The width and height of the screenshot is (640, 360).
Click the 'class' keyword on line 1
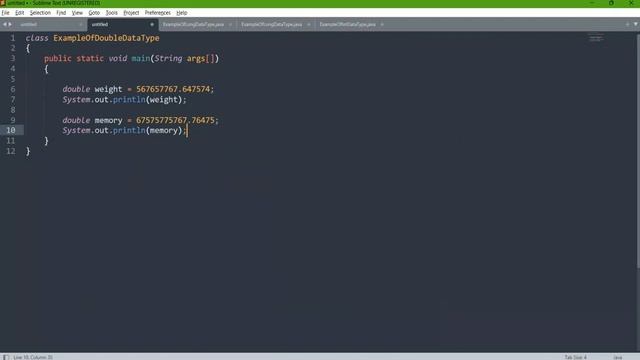click(x=37, y=38)
